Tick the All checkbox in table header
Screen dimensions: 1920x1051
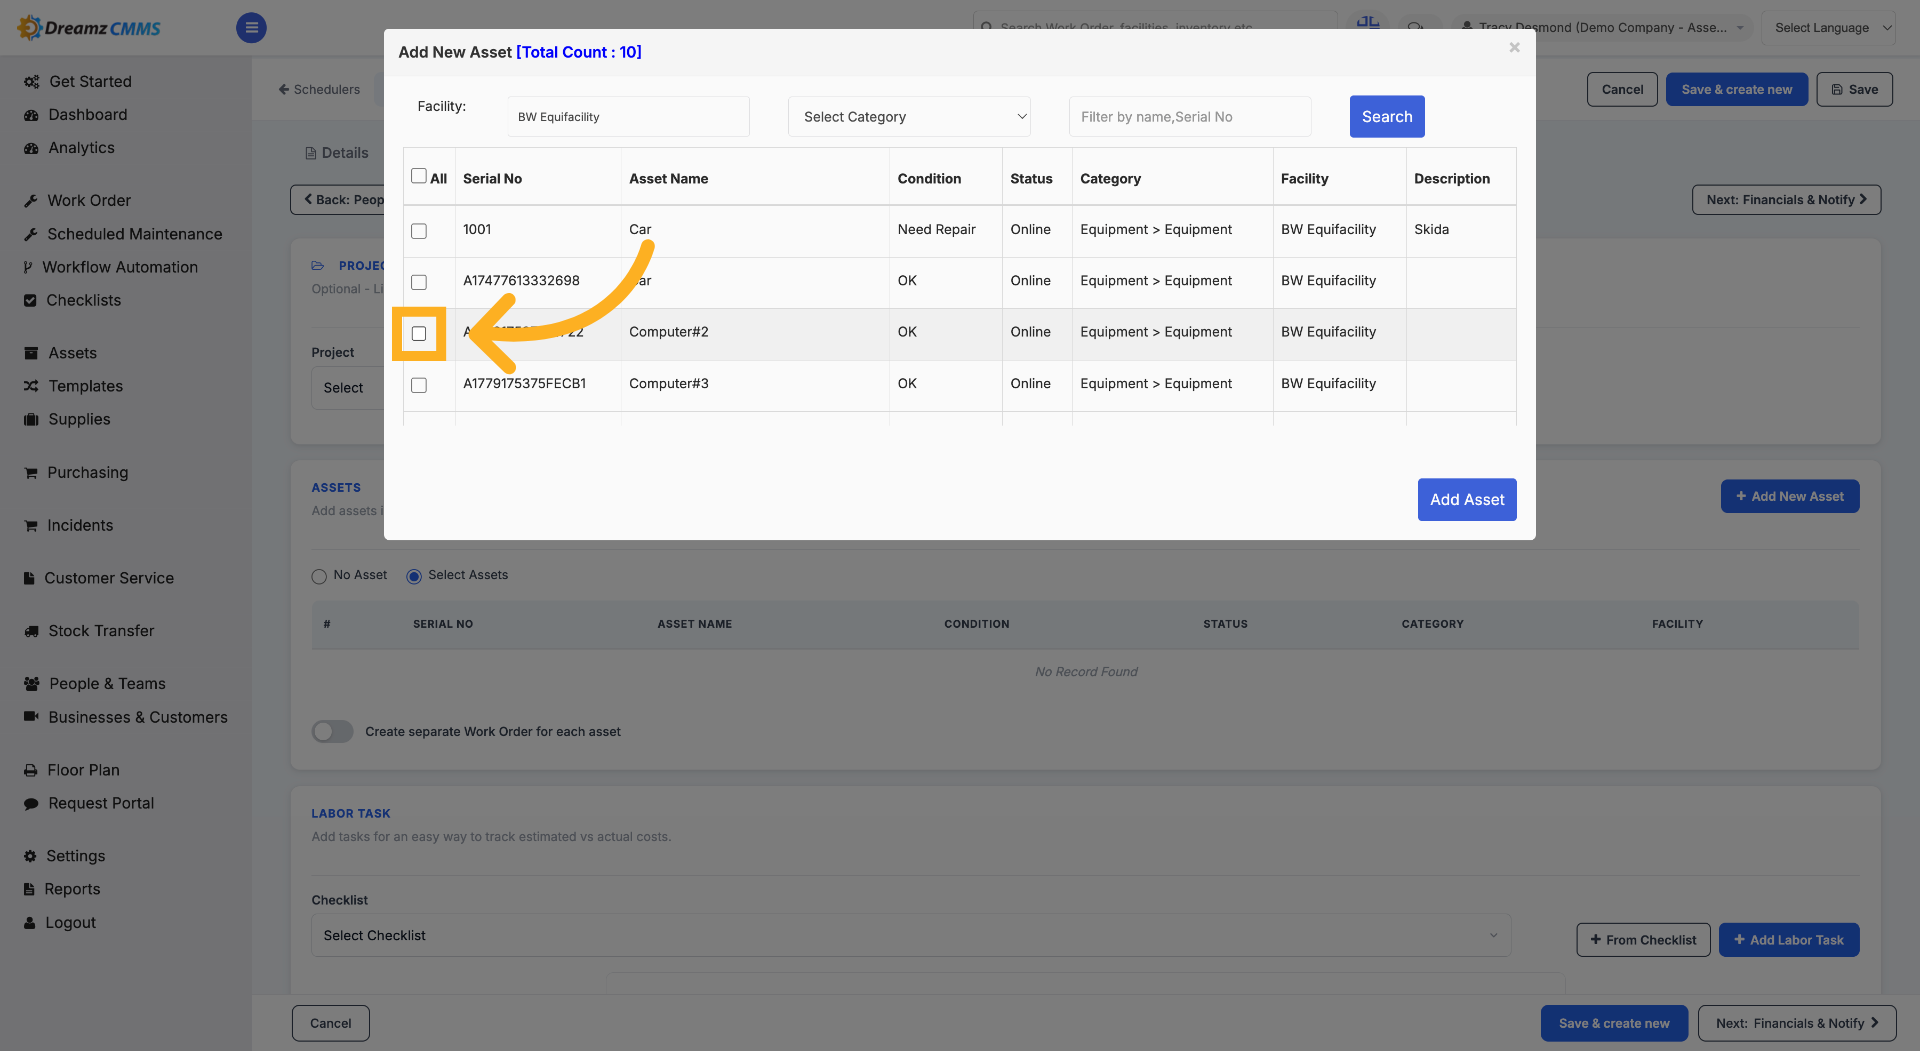tap(419, 176)
